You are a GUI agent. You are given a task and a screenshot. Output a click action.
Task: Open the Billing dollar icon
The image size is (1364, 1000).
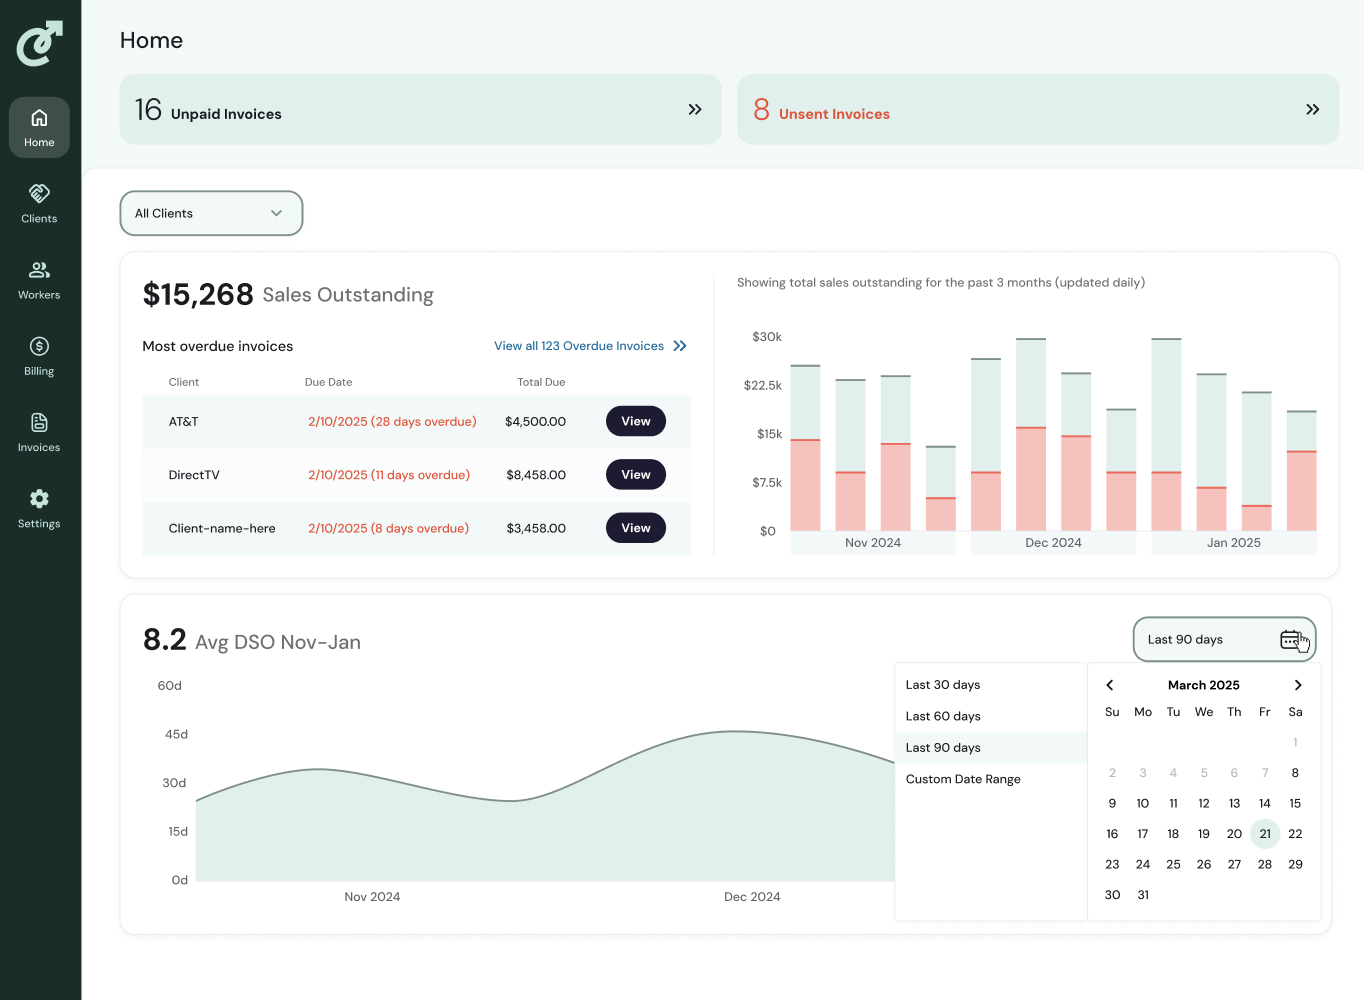tap(39, 346)
